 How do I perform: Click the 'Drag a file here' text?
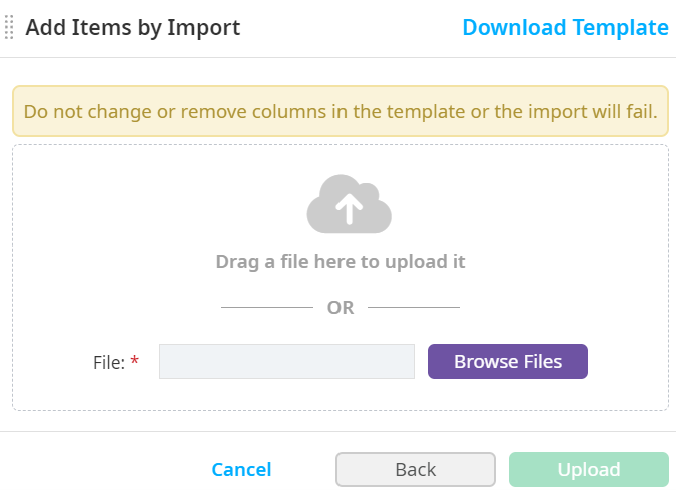pyautogui.click(x=340, y=262)
